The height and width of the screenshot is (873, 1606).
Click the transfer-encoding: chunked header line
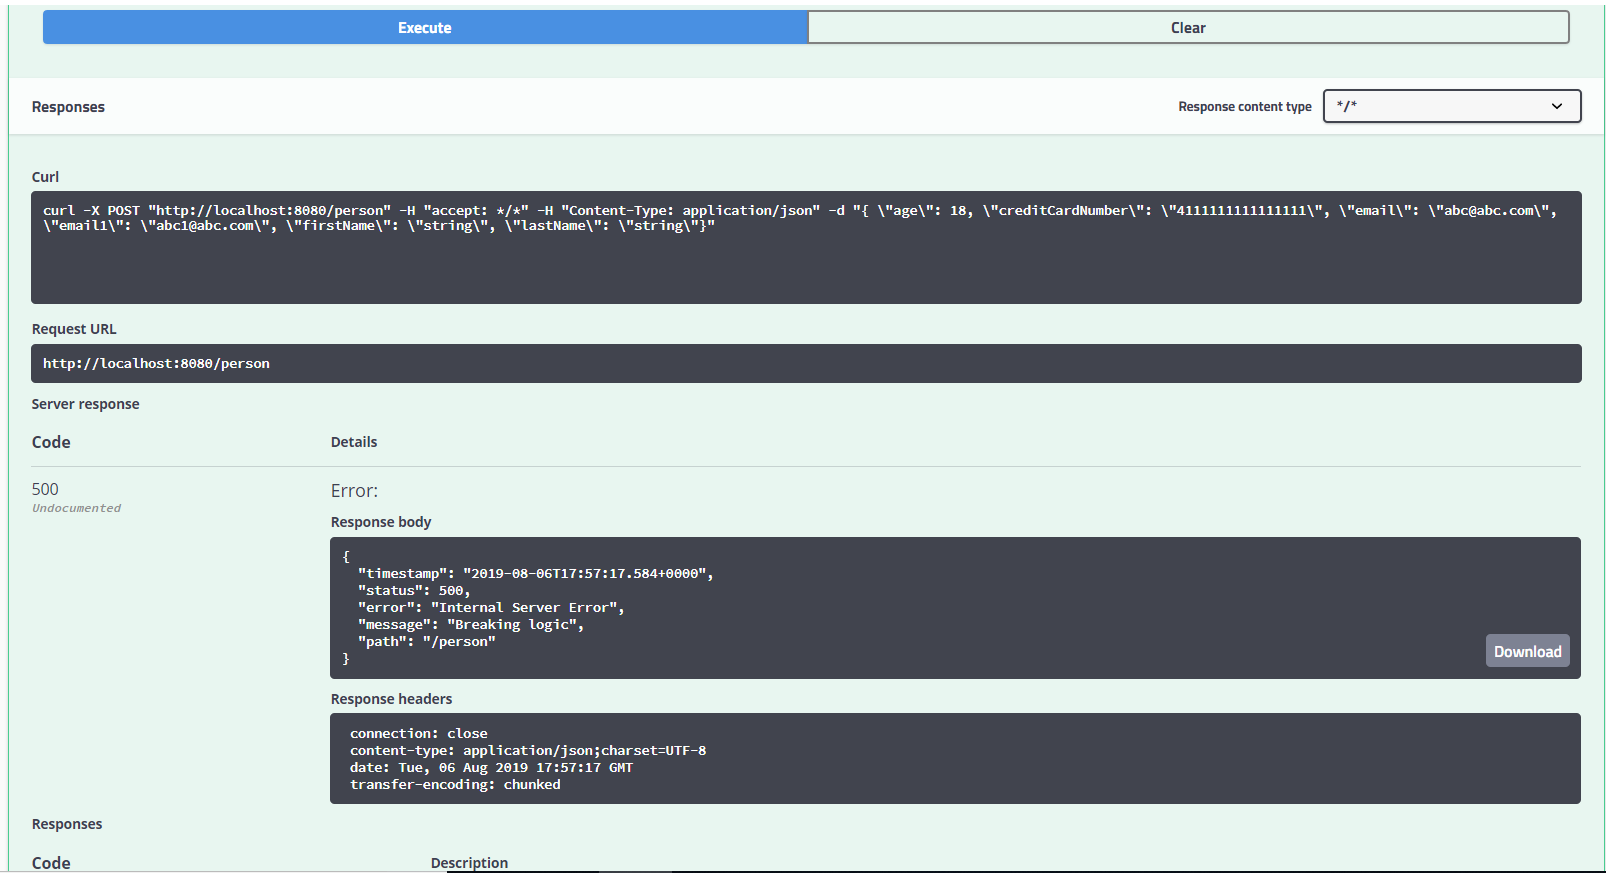[x=455, y=785]
